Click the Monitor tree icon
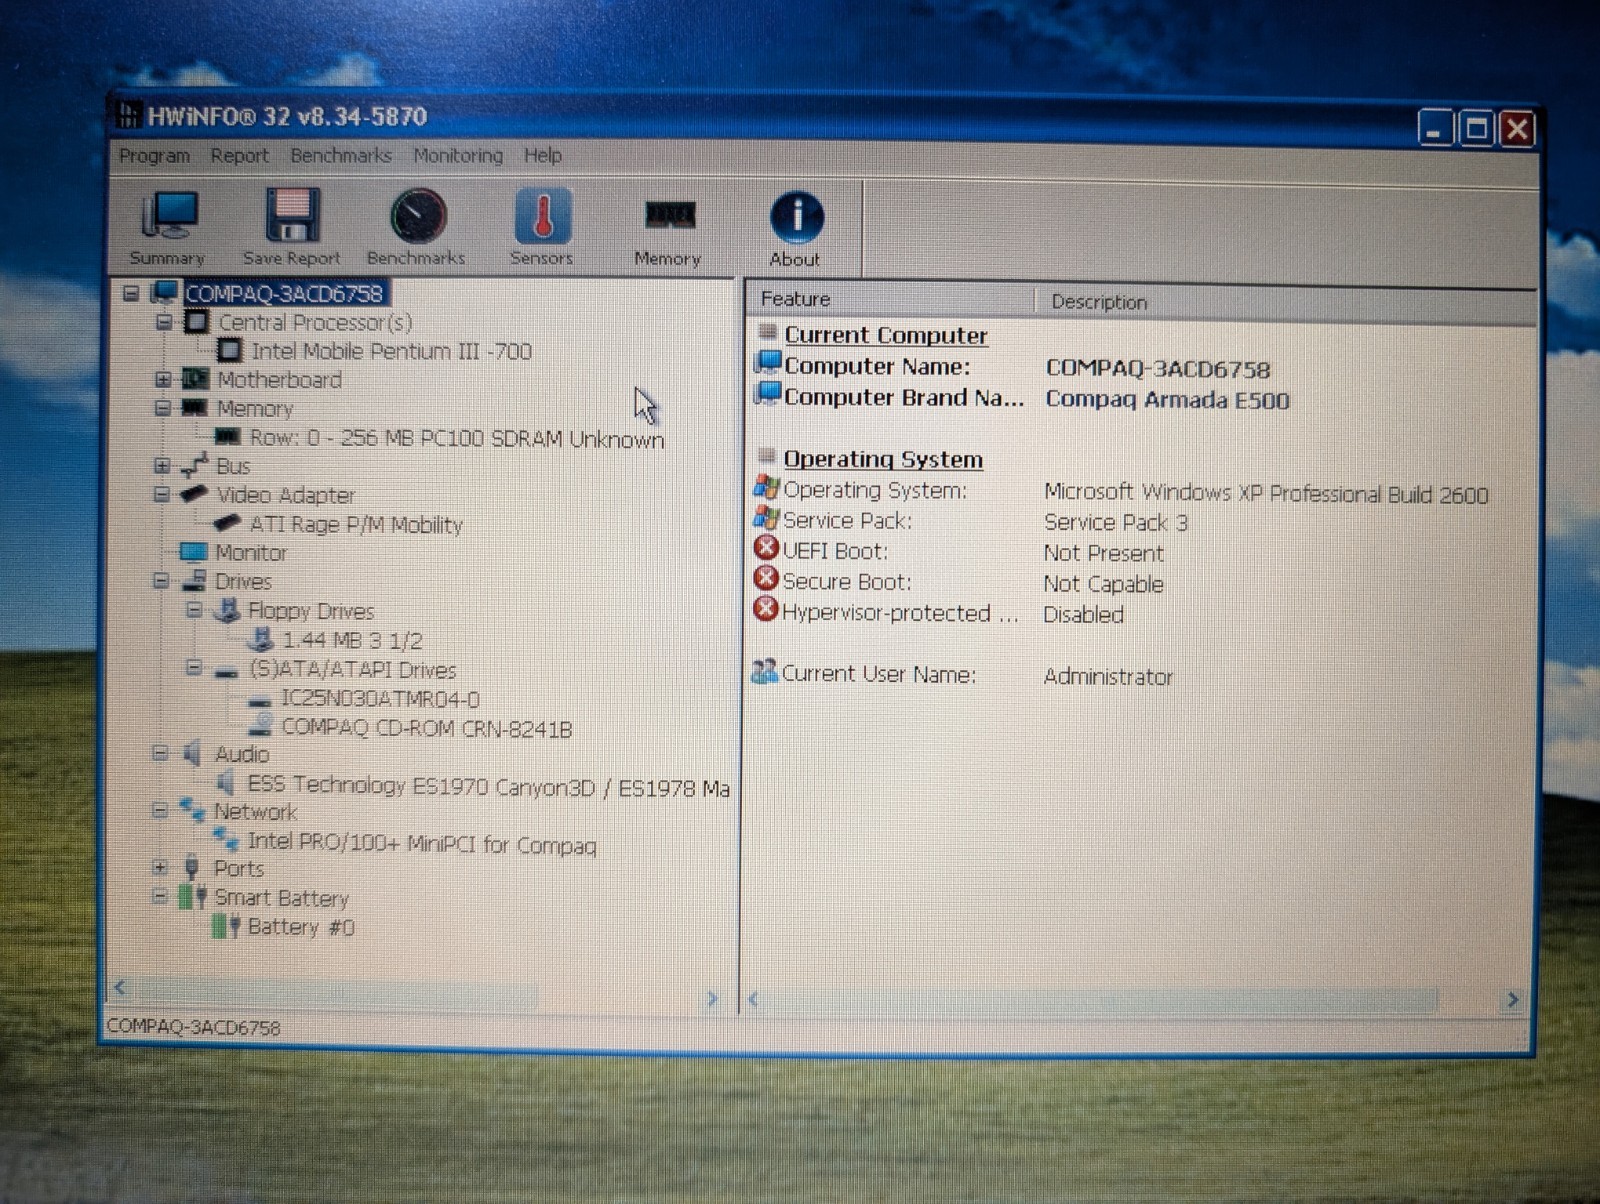Viewport: 1600px width, 1204px height. click(193, 552)
